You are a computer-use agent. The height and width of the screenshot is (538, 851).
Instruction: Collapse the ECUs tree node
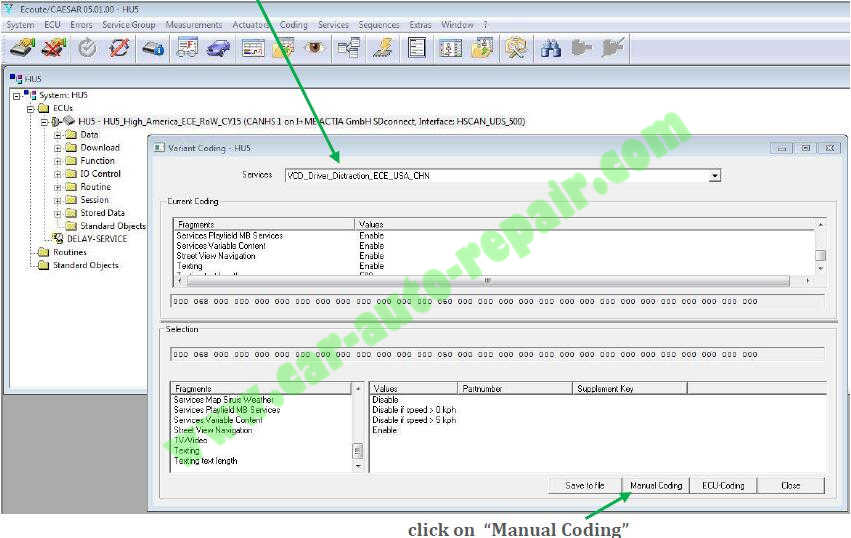31,109
